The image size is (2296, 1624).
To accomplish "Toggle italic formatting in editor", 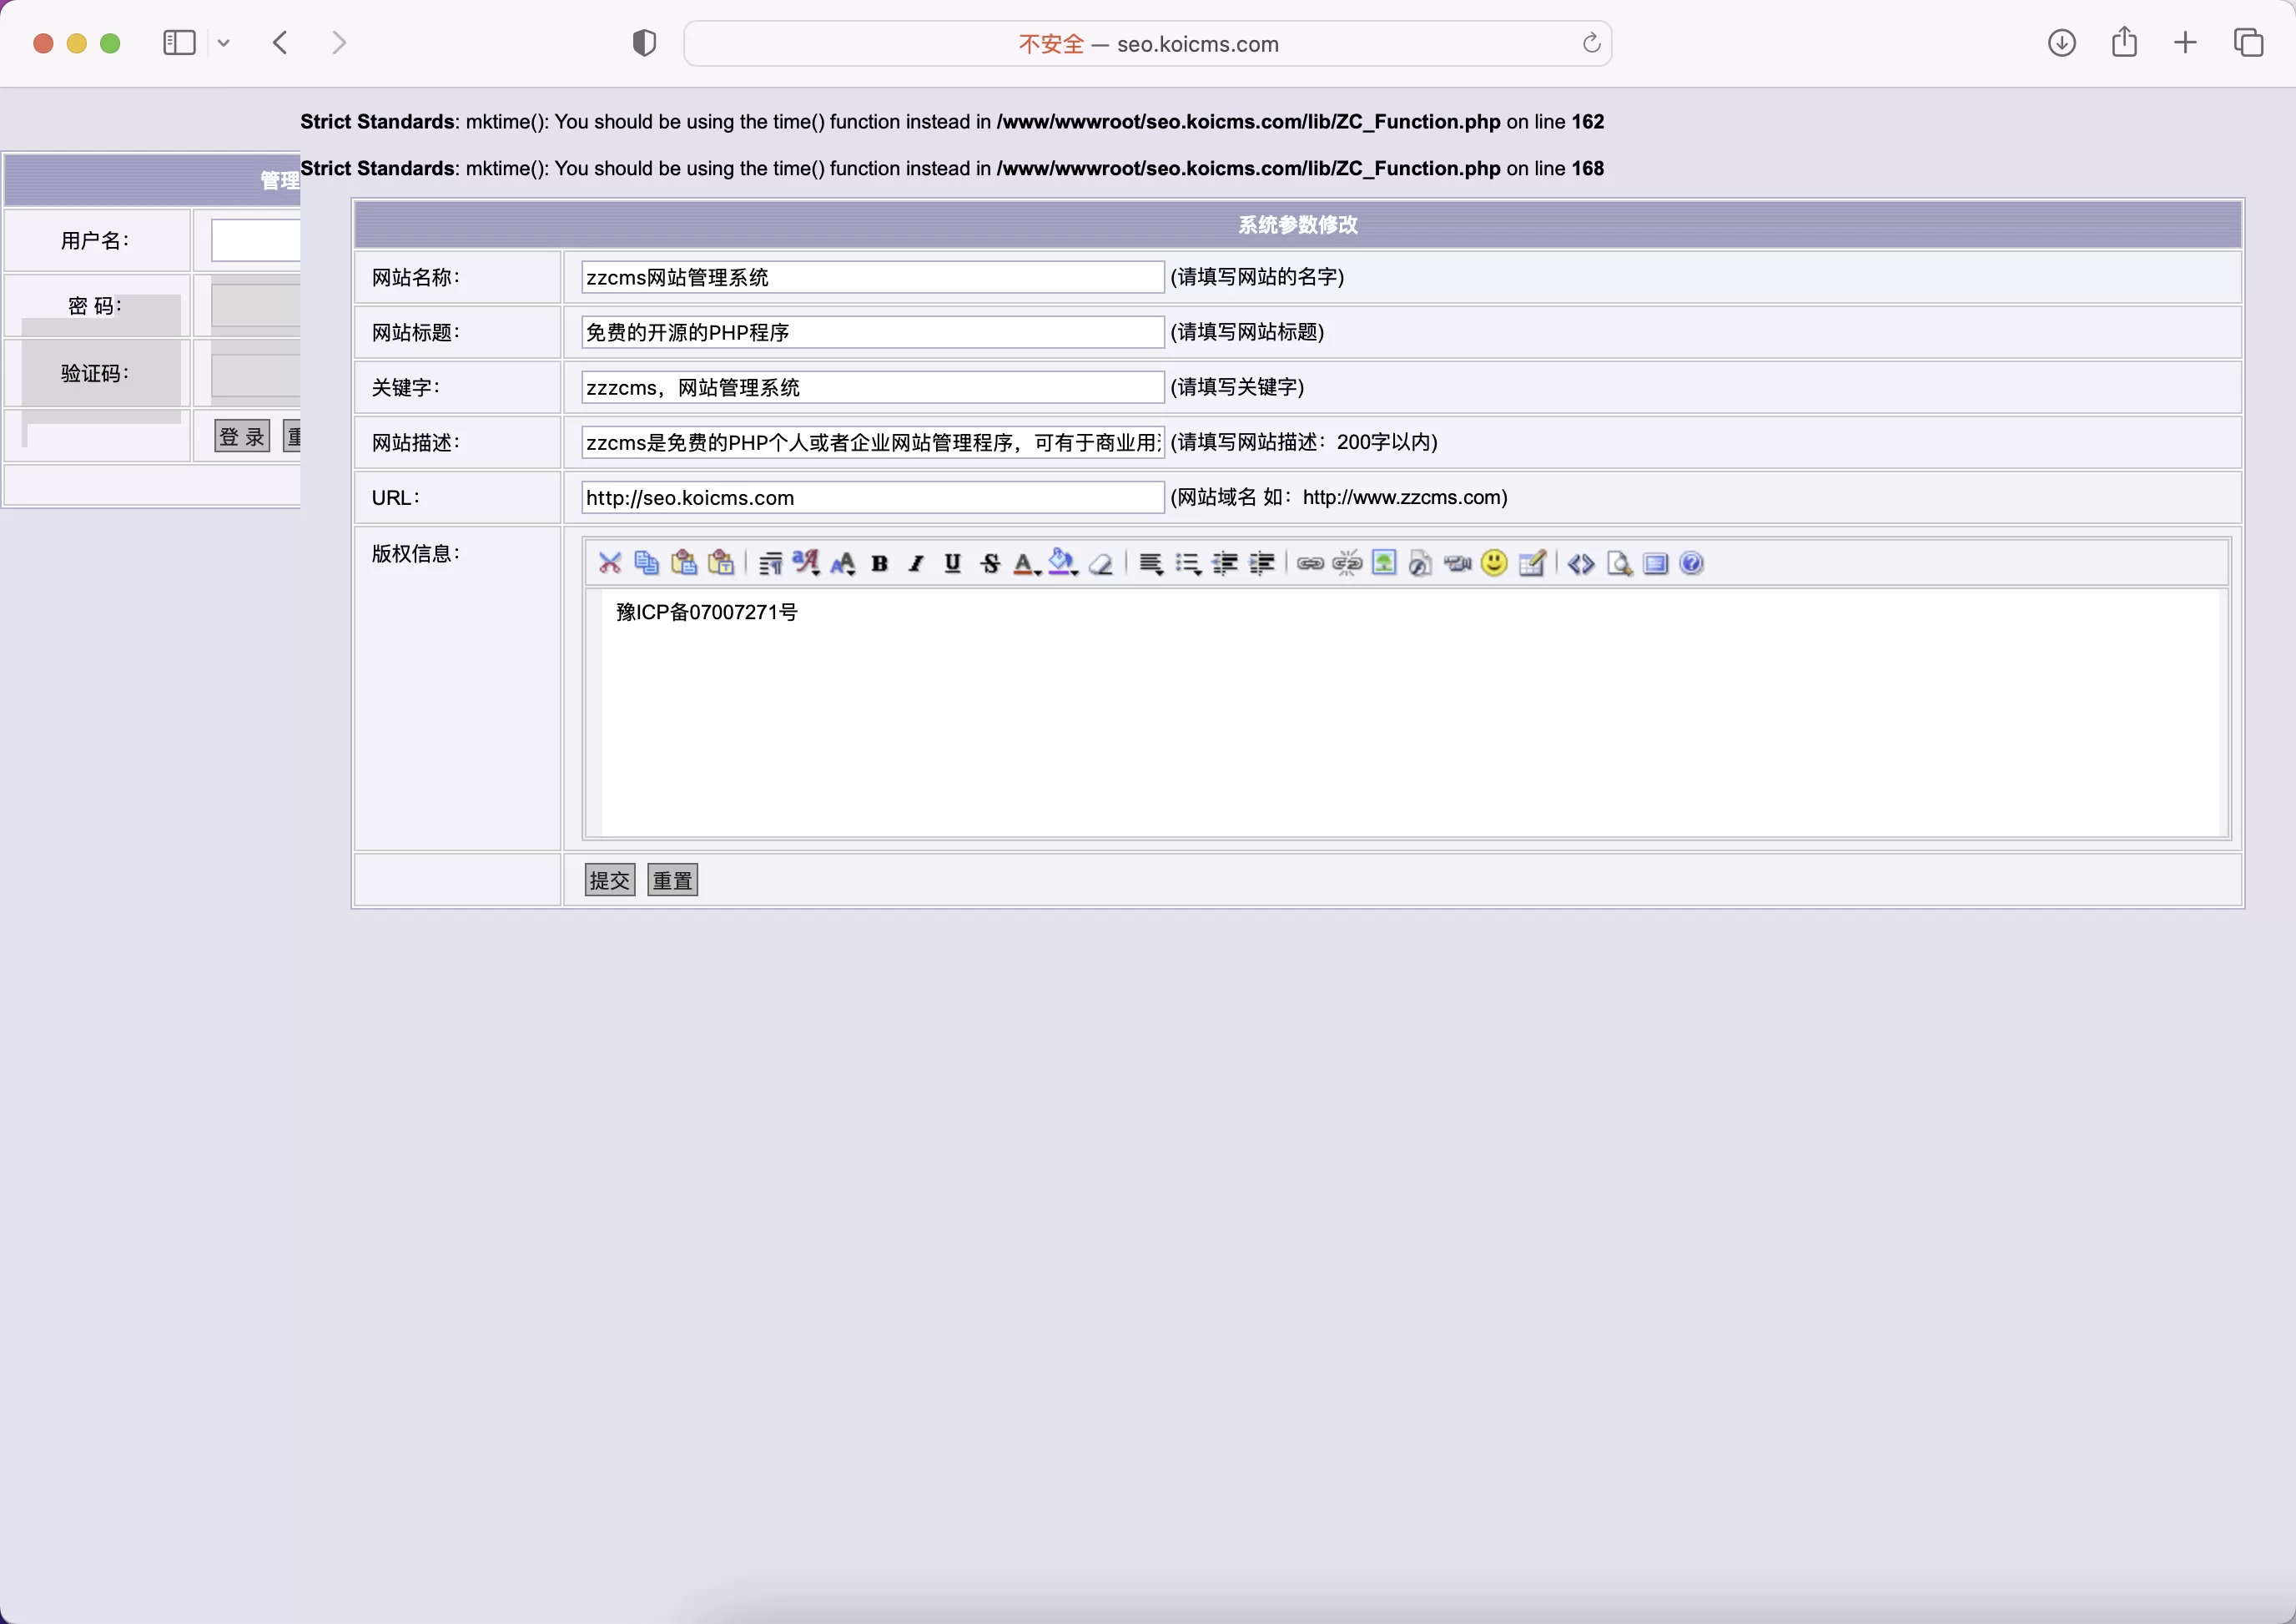I will [x=916, y=563].
